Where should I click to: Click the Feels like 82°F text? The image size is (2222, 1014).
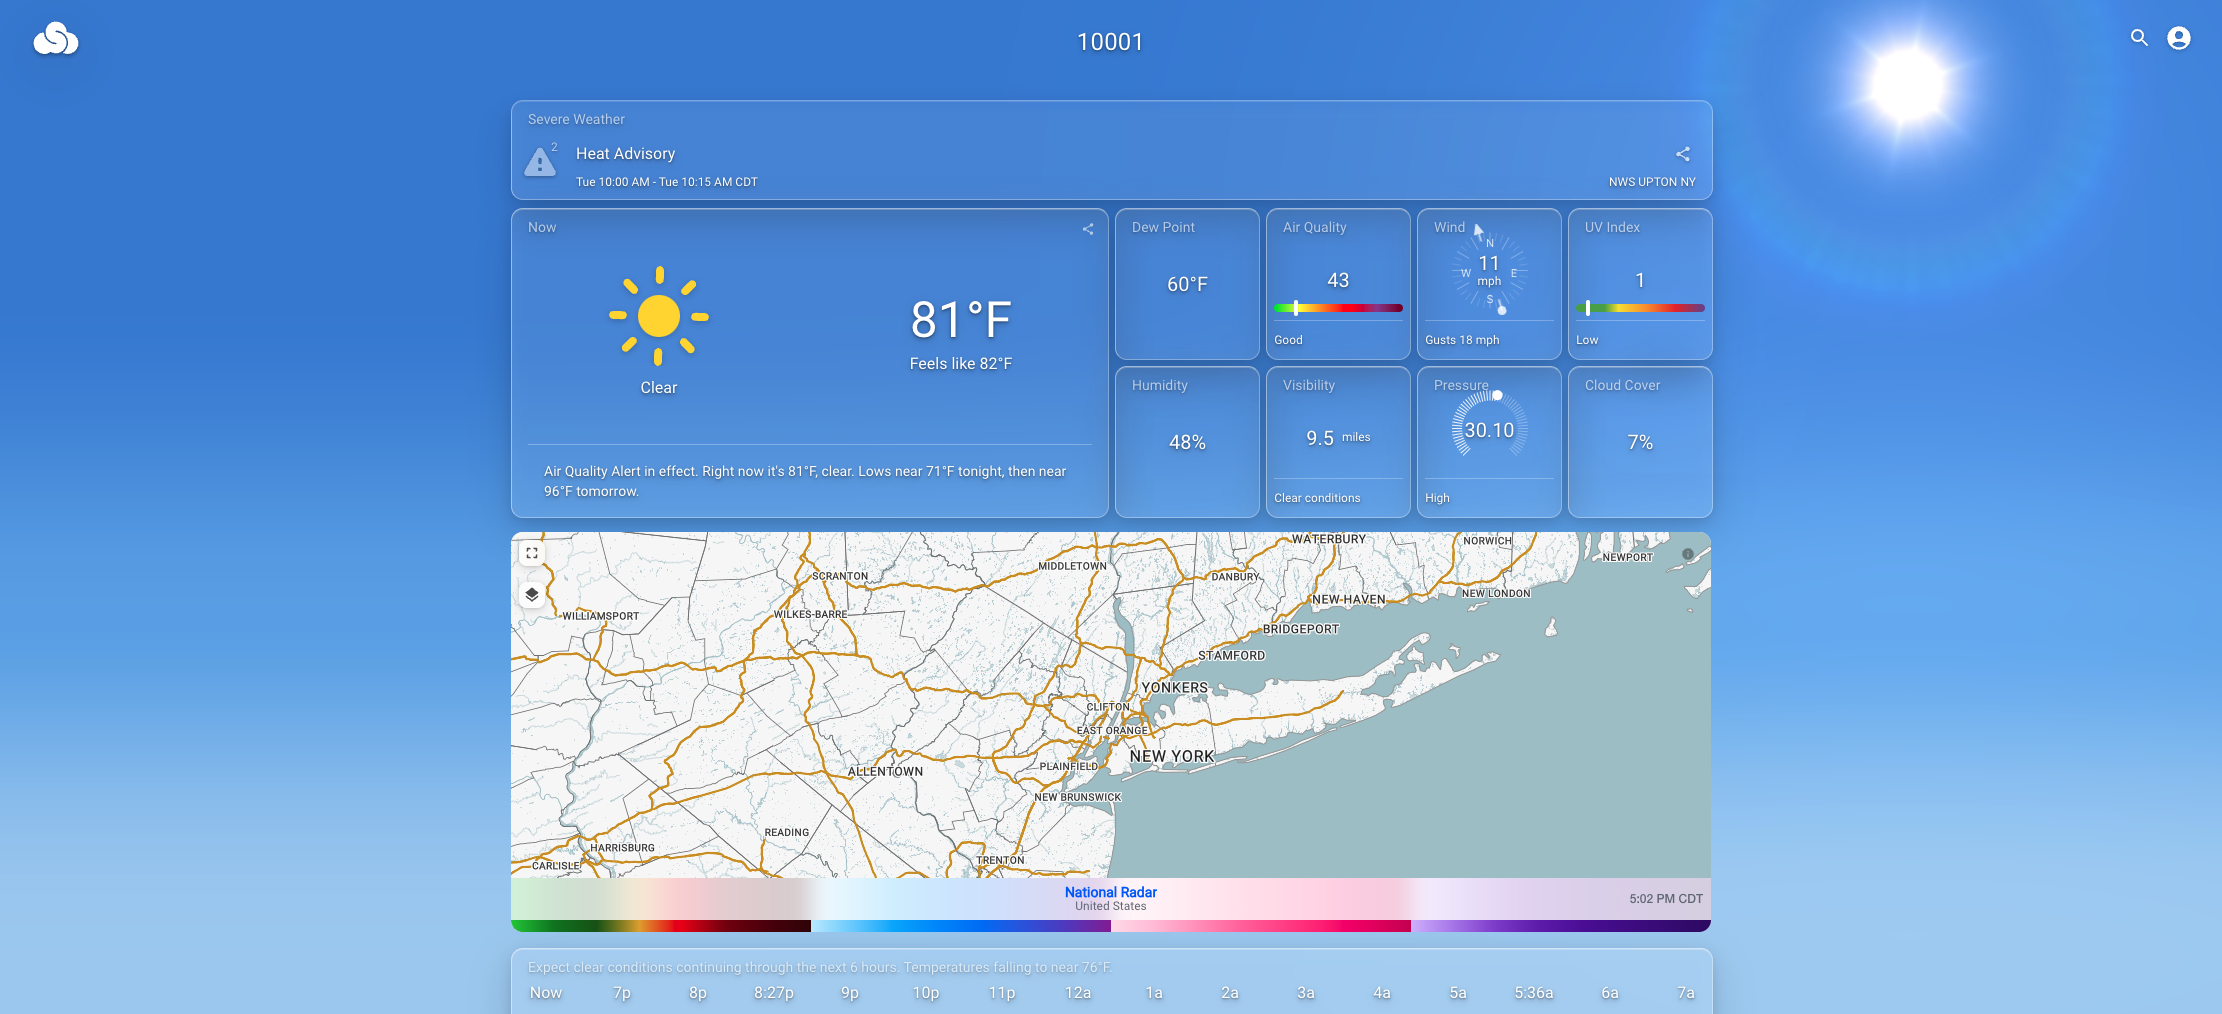click(x=960, y=364)
